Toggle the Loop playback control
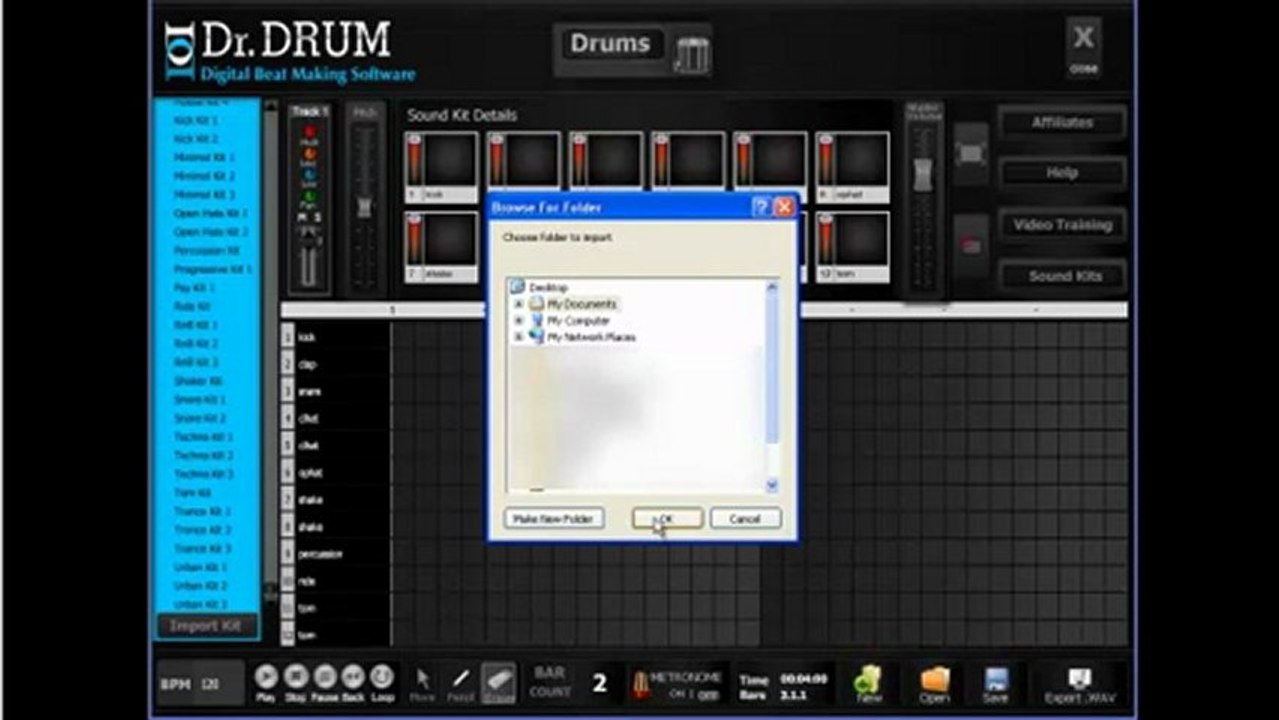This screenshot has height=720, width=1279. coord(382,677)
